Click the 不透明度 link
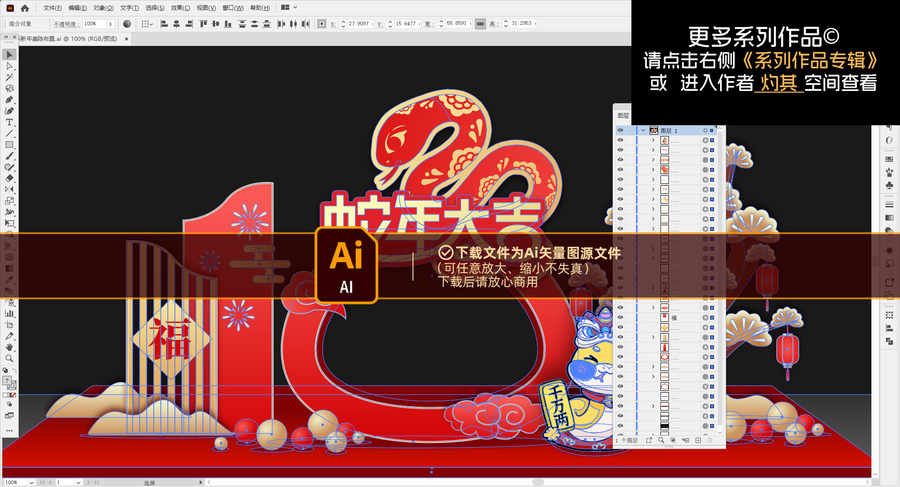This screenshot has height=487, width=900. tap(65, 24)
